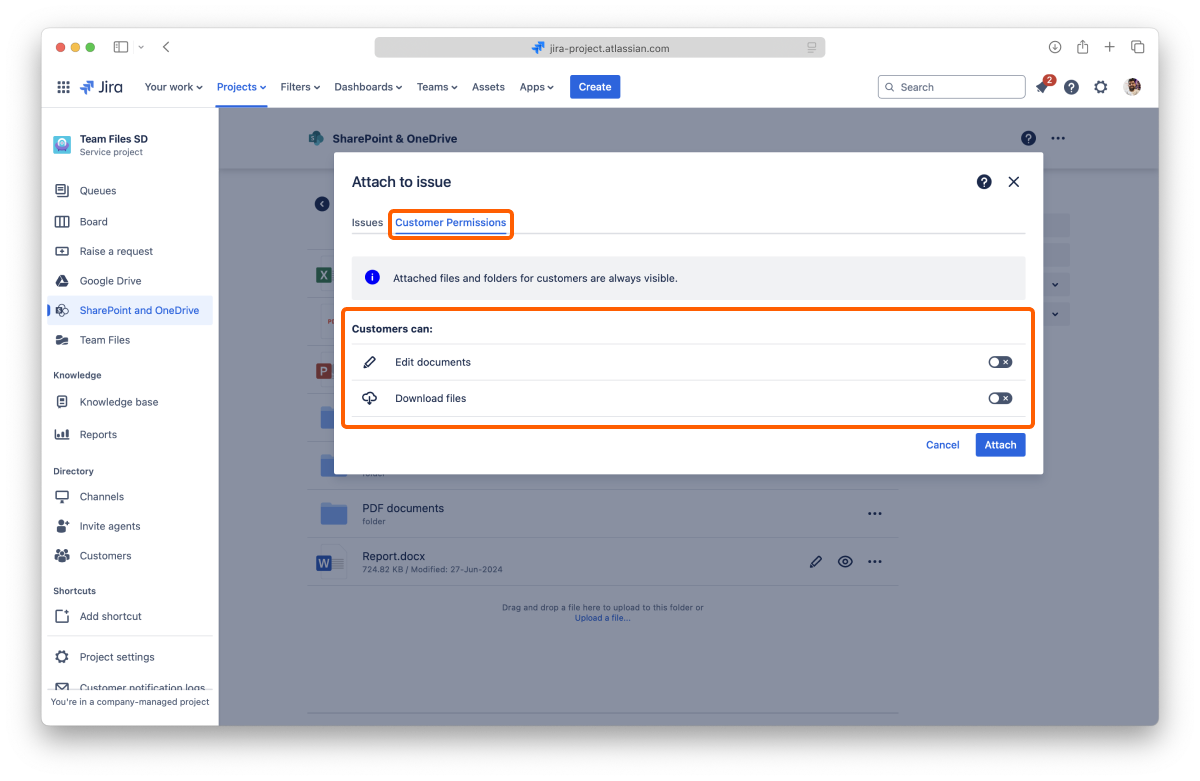
Task: Select the Customer Permissions tab
Action: pos(450,222)
